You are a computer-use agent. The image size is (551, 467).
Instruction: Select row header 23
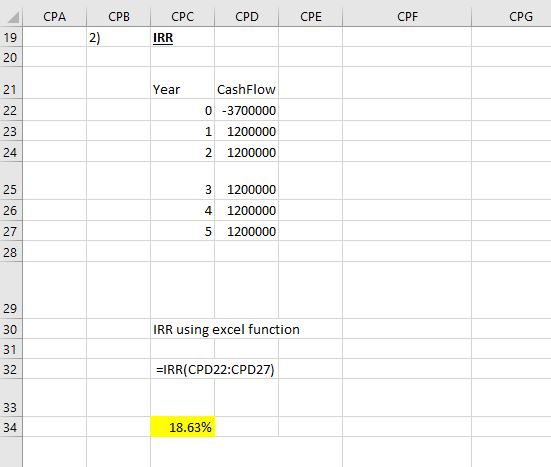pyautogui.click(x=11, y=131)
